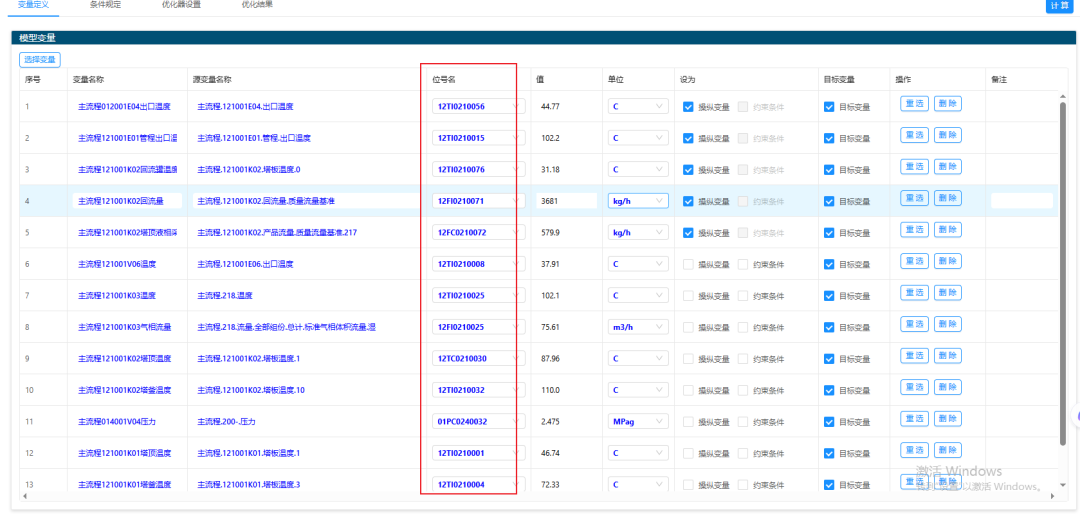Screen dimensions: 1080x517
Task: Open the 优化器设置 tab
Action: [x=181, y=4]
